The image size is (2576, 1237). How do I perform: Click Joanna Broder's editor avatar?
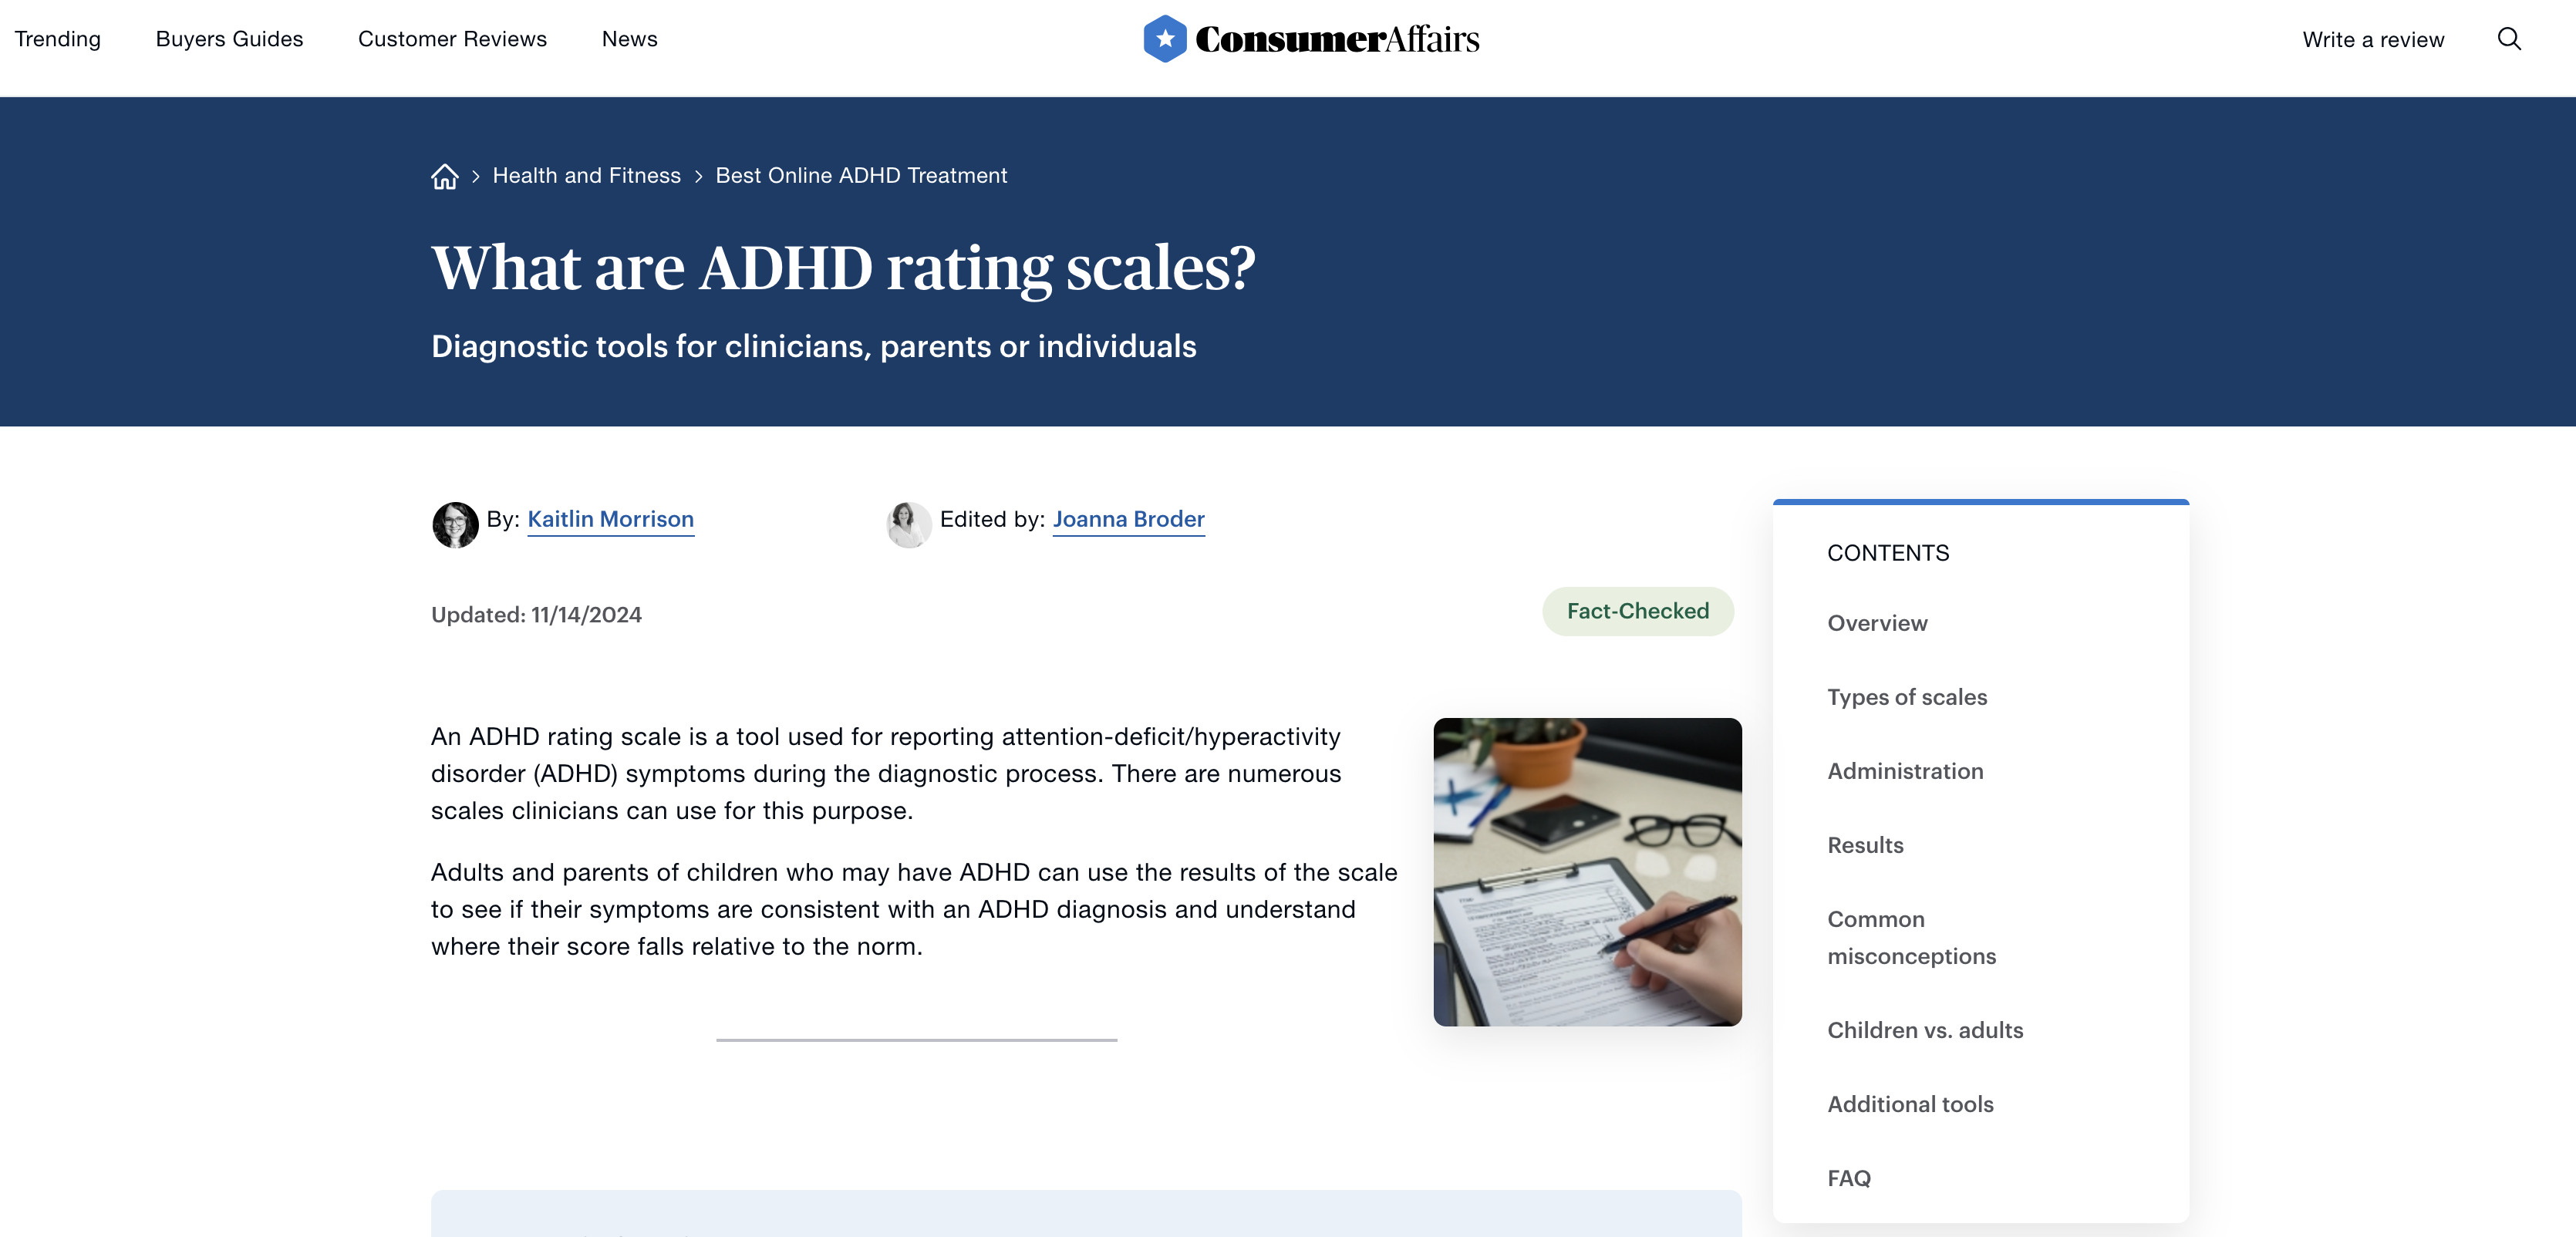[x=908, y=524]
